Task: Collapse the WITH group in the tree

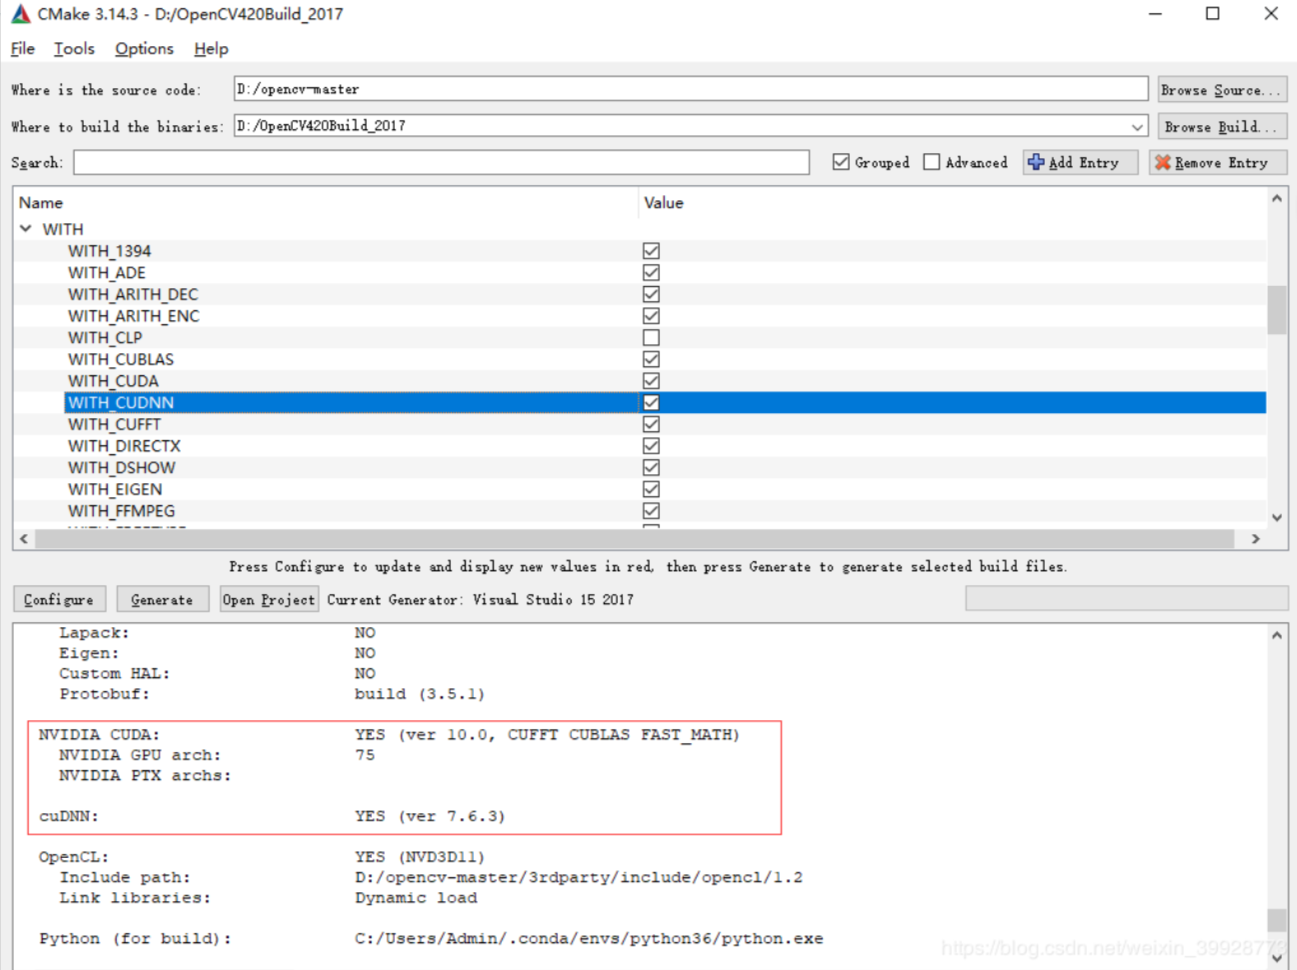Action: (25, 228)
